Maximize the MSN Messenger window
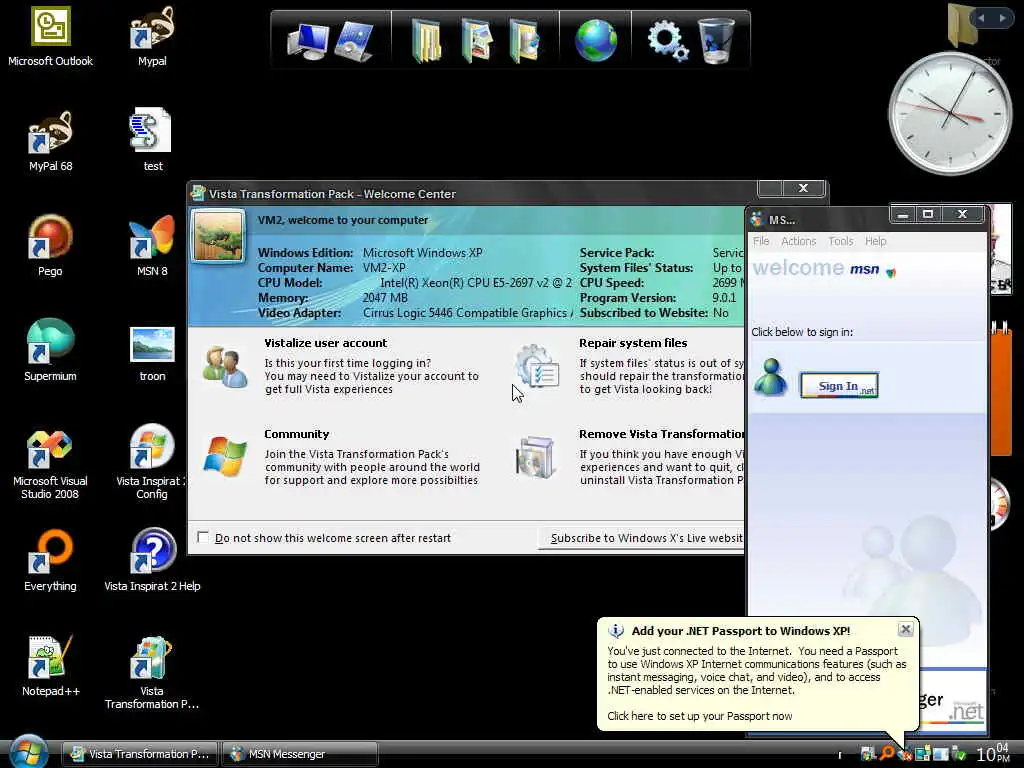Screen dimensions: 1024x768 [927, 214]
